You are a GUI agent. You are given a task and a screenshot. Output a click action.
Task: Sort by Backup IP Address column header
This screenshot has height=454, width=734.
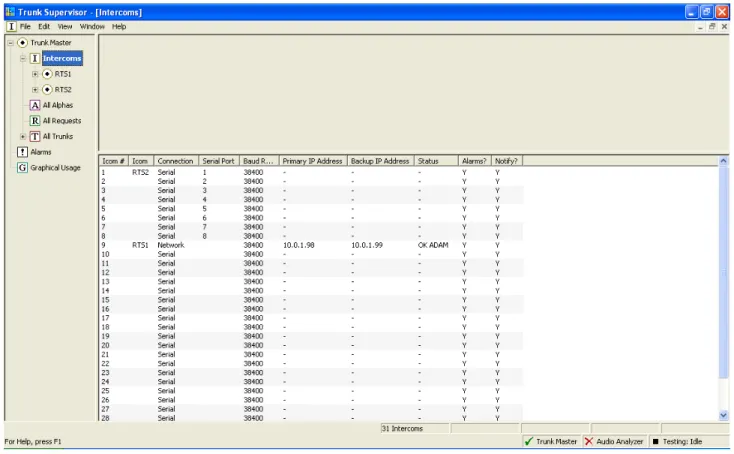tap(380, 161)
